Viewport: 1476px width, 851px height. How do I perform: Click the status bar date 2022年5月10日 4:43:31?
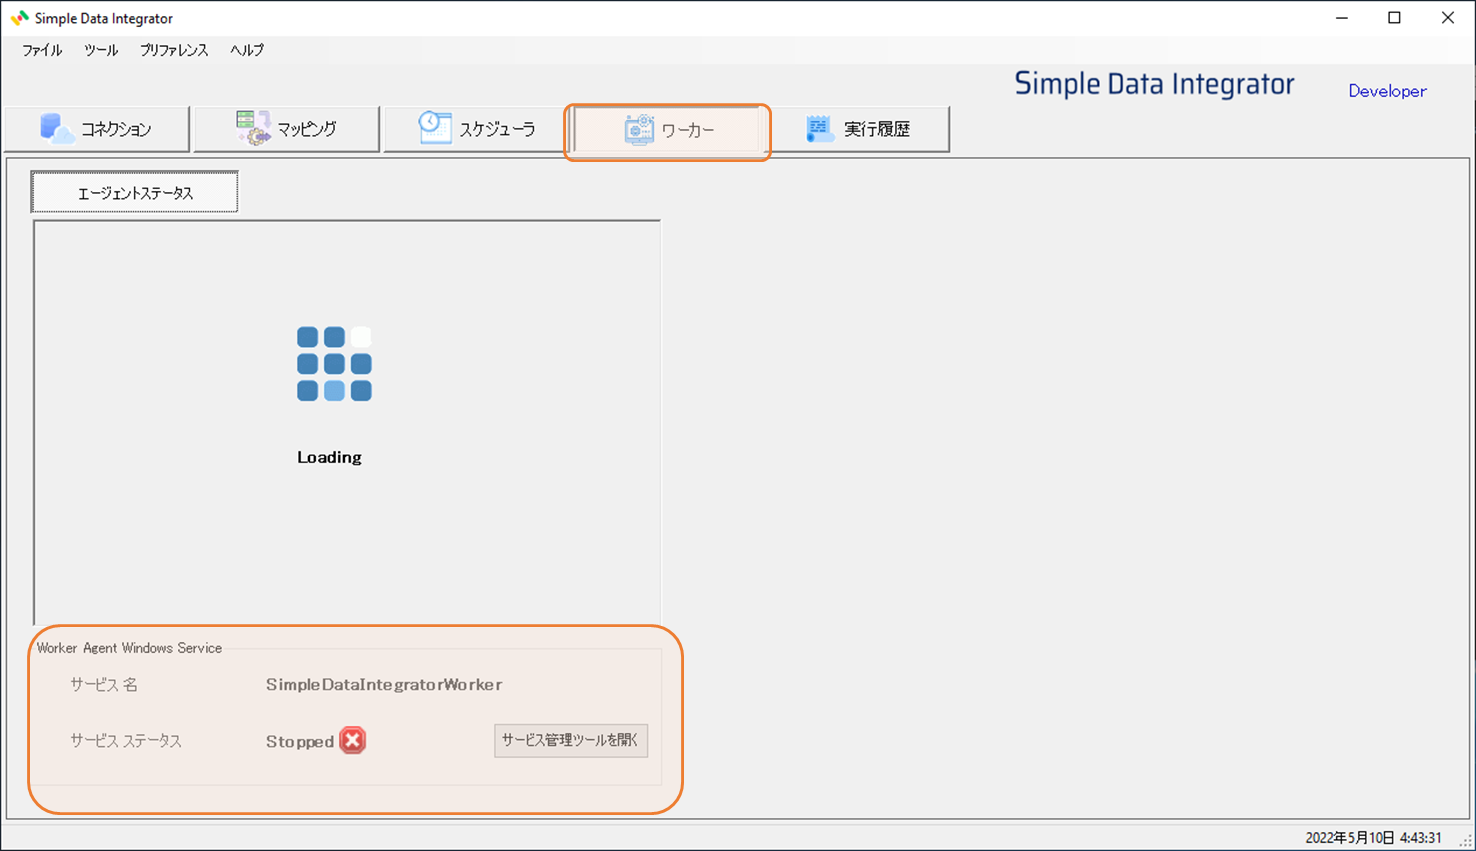1373,838
